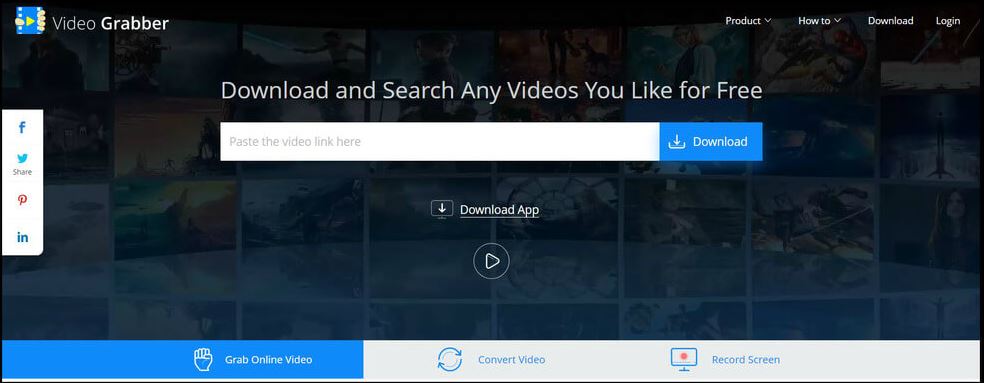Click the circular arrows Convert Video icon
The width and height of the screenshot is (984, 383).
pyautogui.click(x=449, y=360)
